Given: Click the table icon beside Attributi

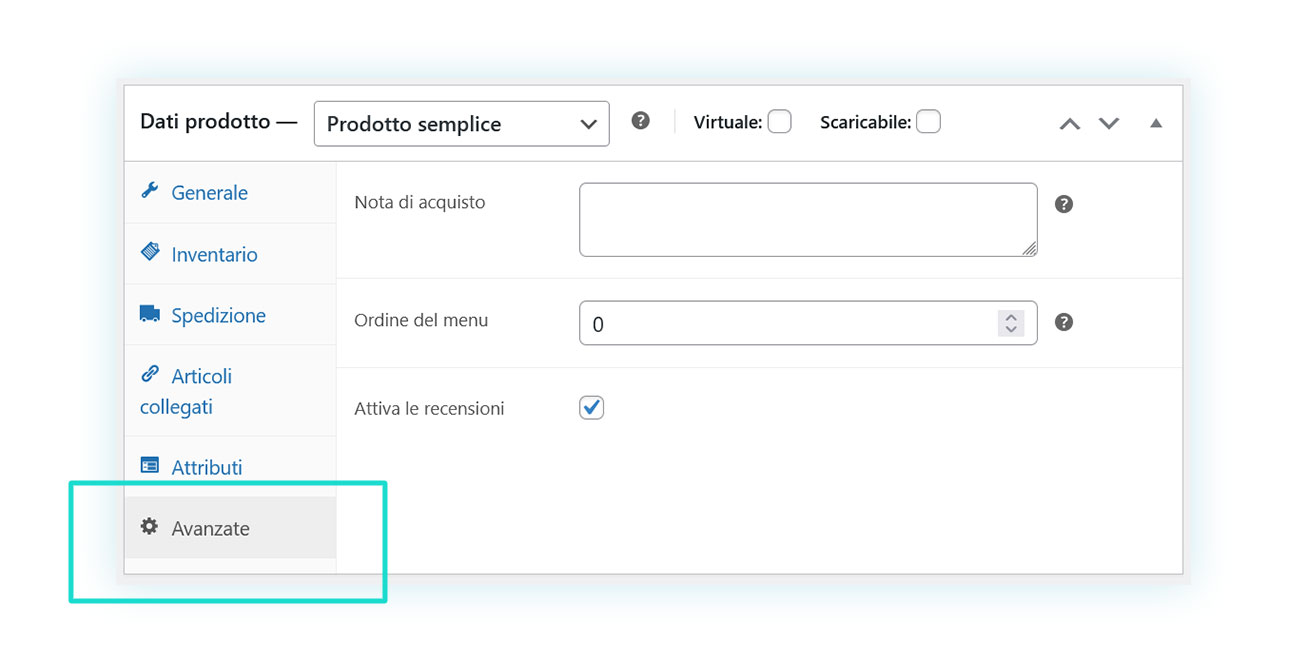Looking at the screenshot, I should pyautogui.click(x=150, y=465).
